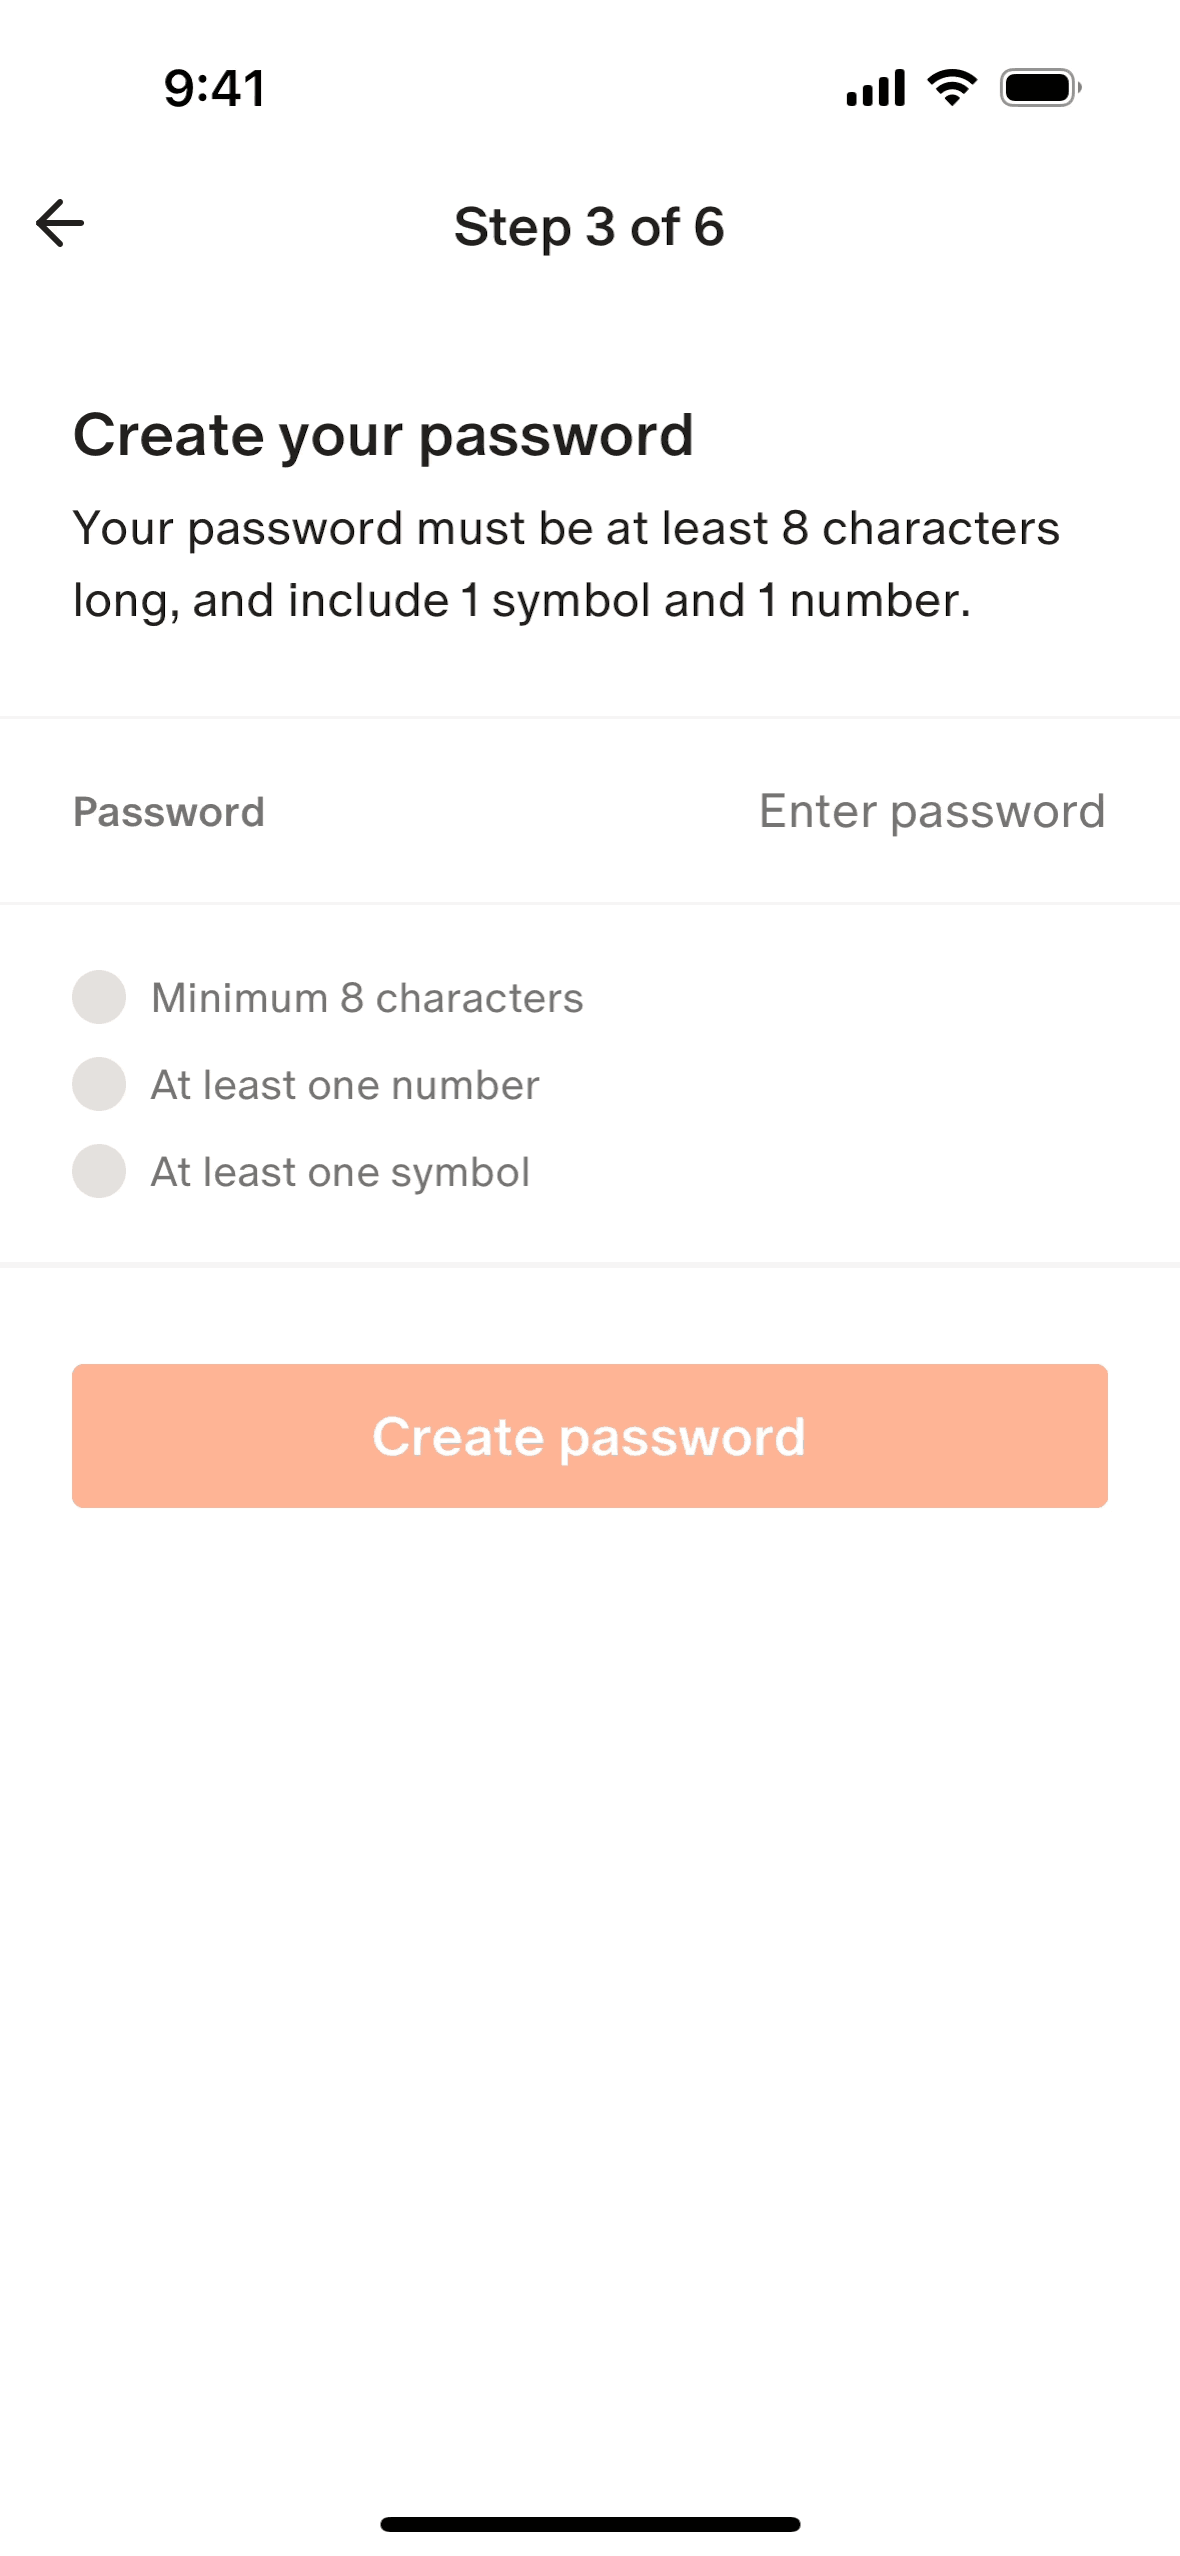This screenshot has width=1180, height=2556.
Task: Click the battery level icon
Action: (x=1040, y=88)
